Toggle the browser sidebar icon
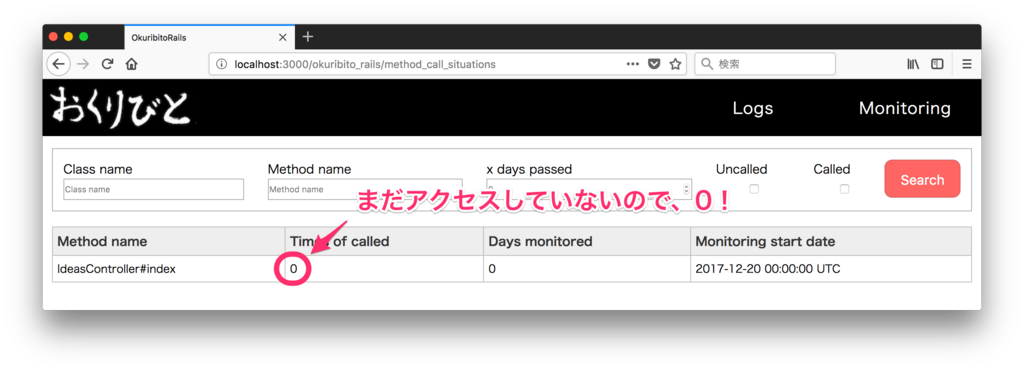The width and height of the screenshot is (1024, 371). [937, 64]
